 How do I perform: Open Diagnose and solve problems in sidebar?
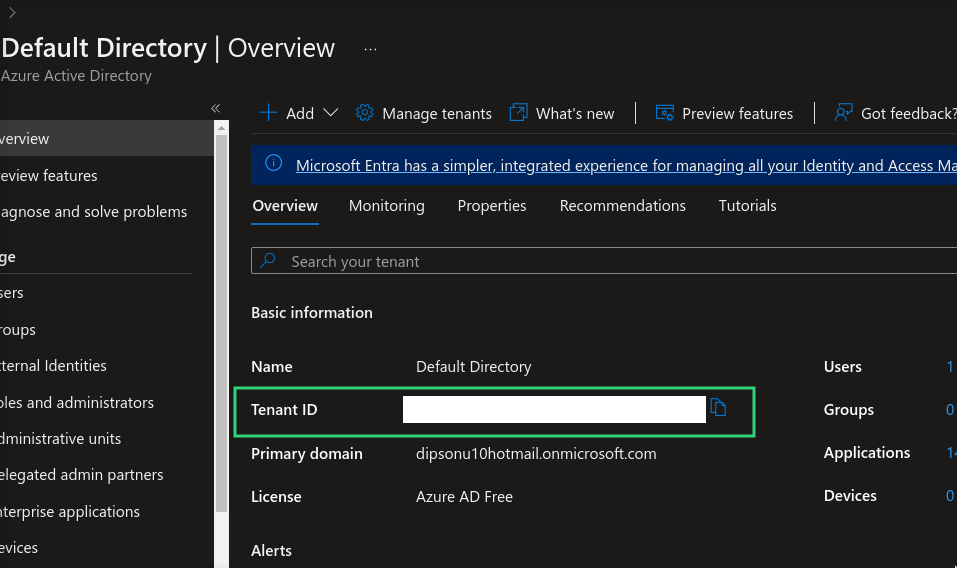[x=95, y=212]
